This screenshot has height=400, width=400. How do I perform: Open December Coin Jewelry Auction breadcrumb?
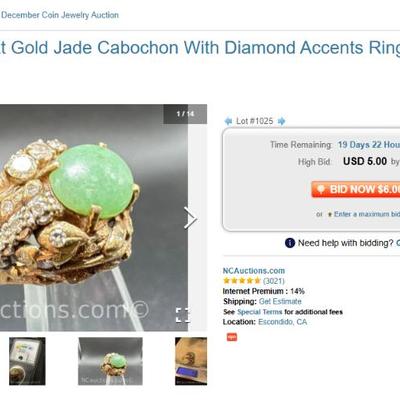[60, 15]
